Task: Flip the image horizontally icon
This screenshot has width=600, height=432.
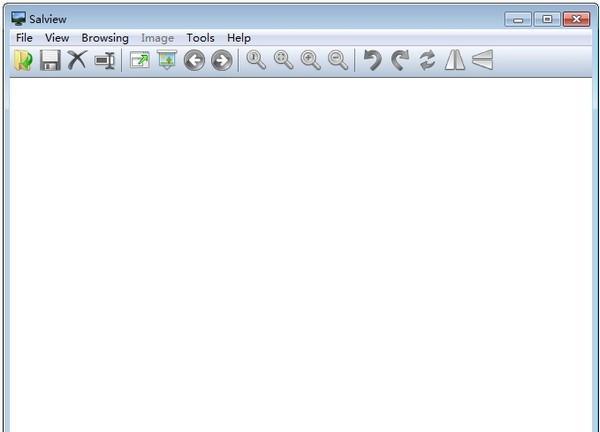Action: [455, 60]
